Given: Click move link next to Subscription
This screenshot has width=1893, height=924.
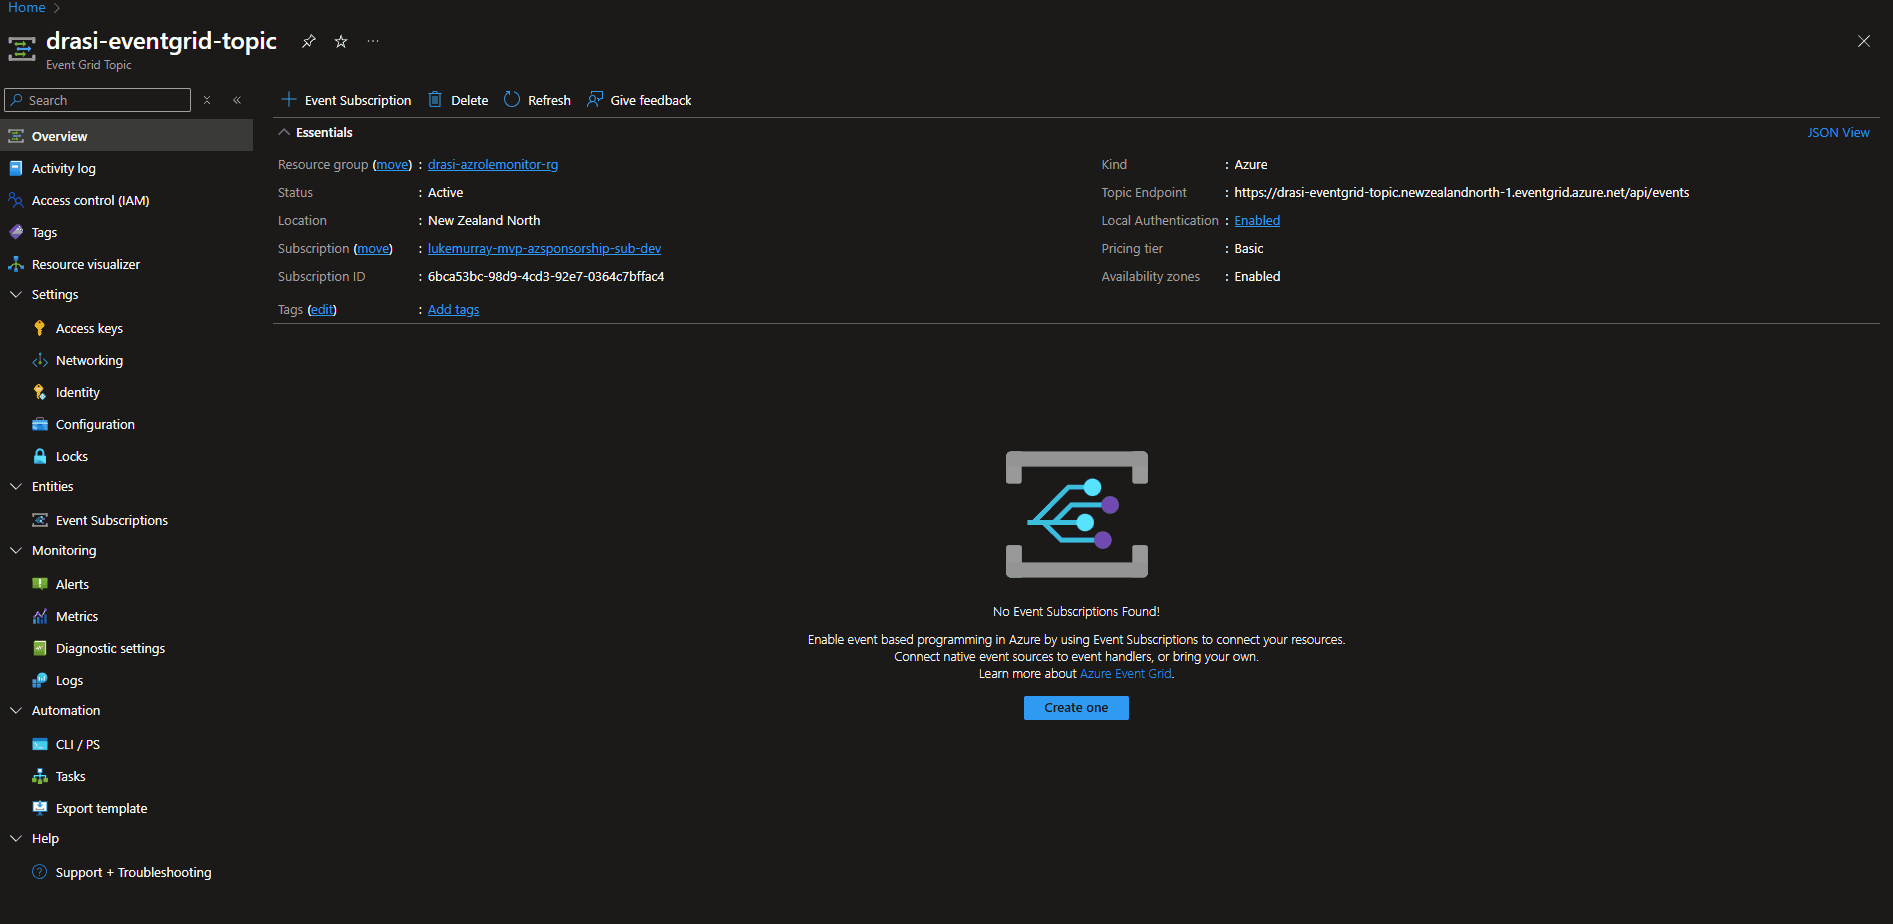Looking at the screenshot, I should [x=373, y=248].
